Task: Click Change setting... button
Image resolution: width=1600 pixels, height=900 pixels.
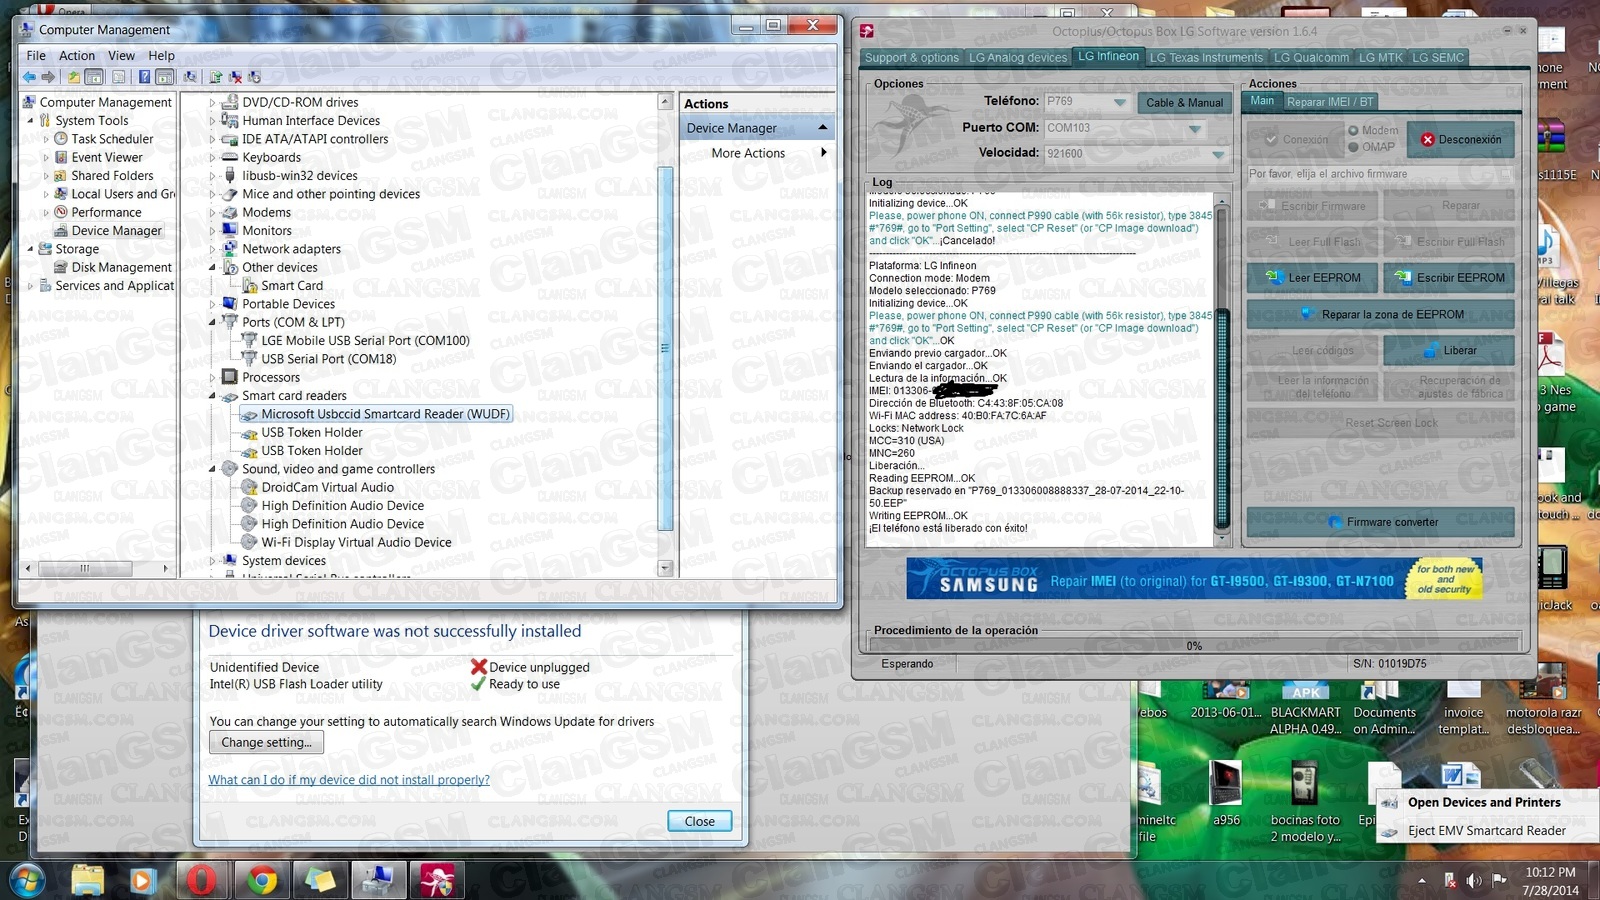Action: click(x=266, y=742)
